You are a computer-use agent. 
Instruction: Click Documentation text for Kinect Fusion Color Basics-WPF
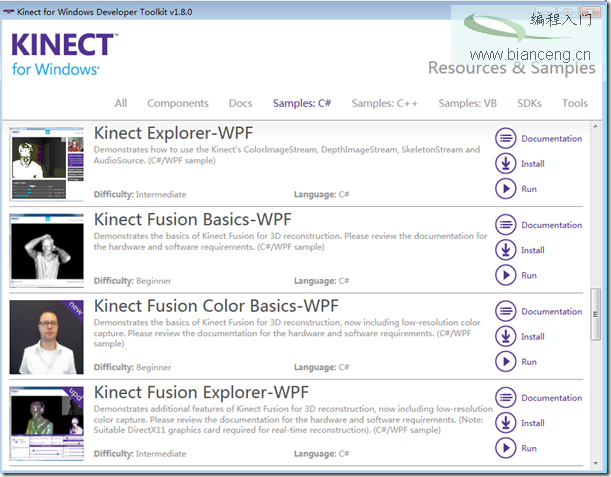click(552, 312)
